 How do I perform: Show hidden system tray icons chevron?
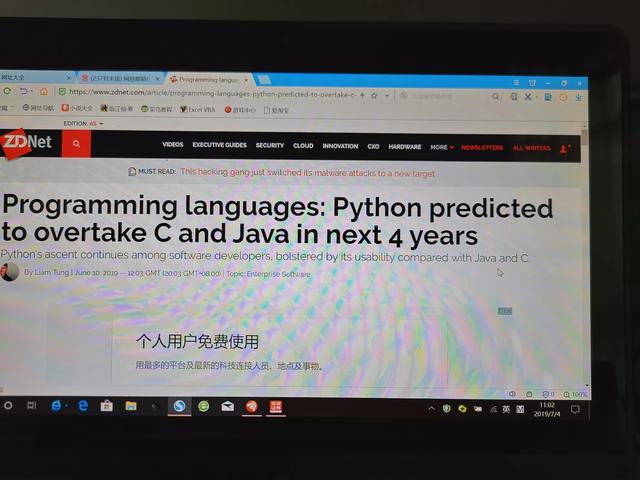[x=431, y=408]
